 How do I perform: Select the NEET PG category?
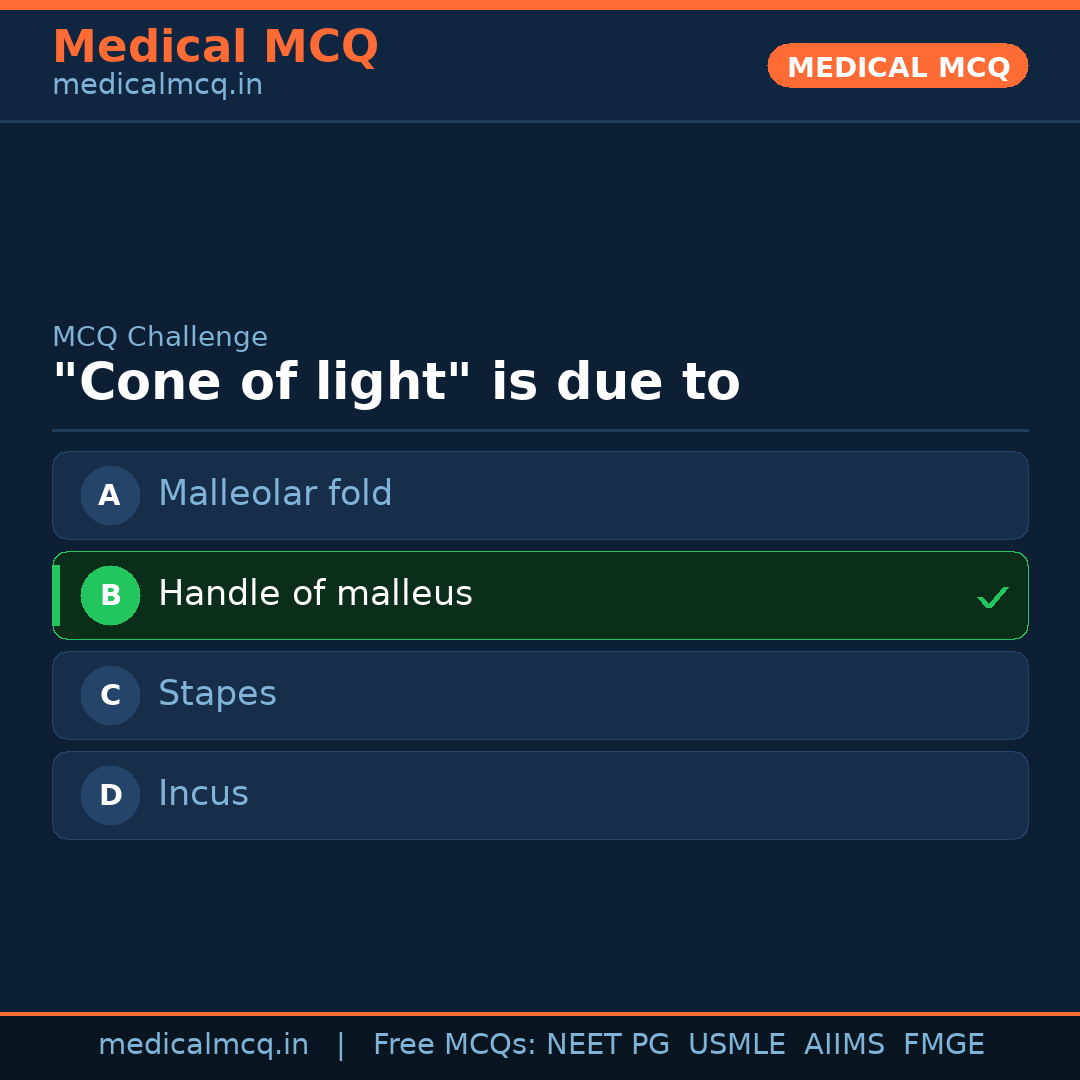607,1043
